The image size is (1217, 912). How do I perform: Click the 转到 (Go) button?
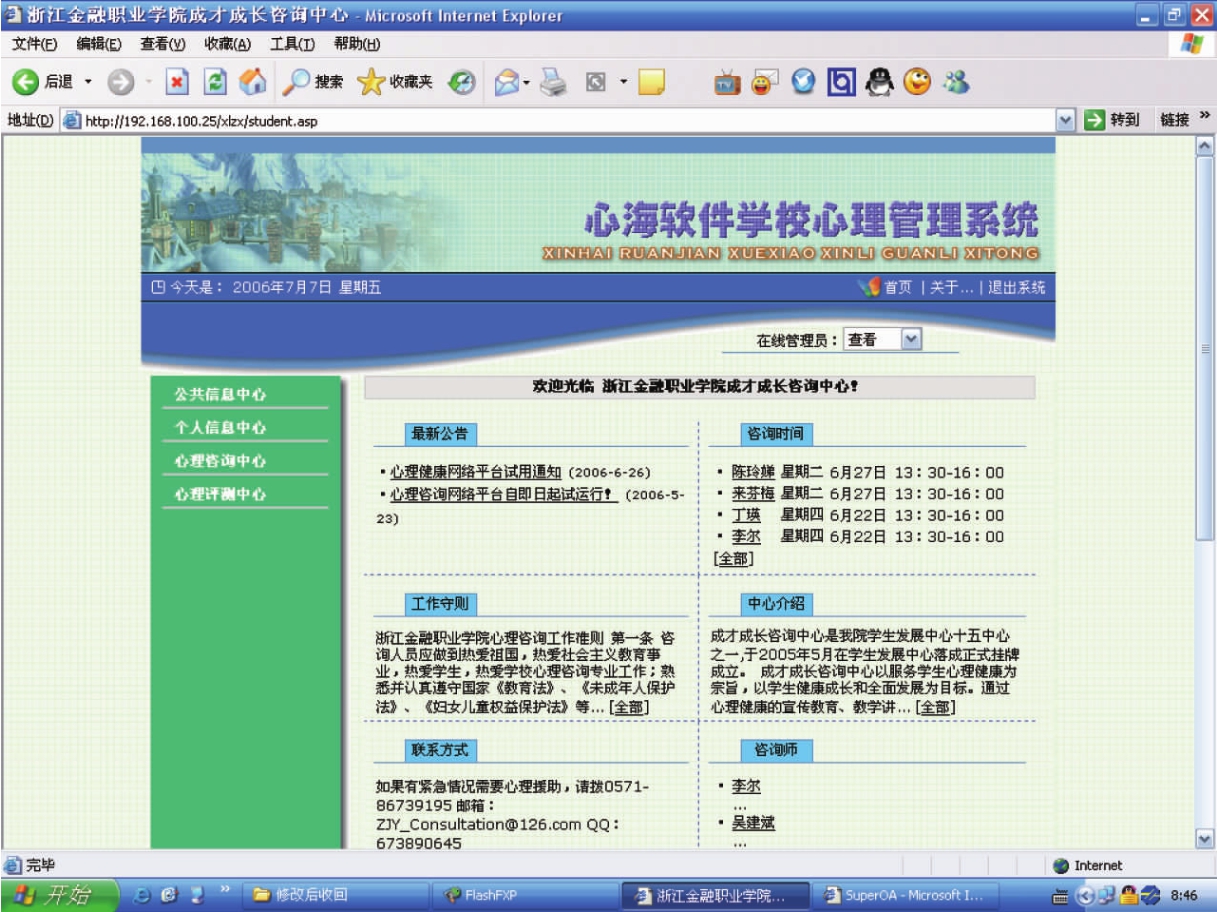pos(1112,121)
